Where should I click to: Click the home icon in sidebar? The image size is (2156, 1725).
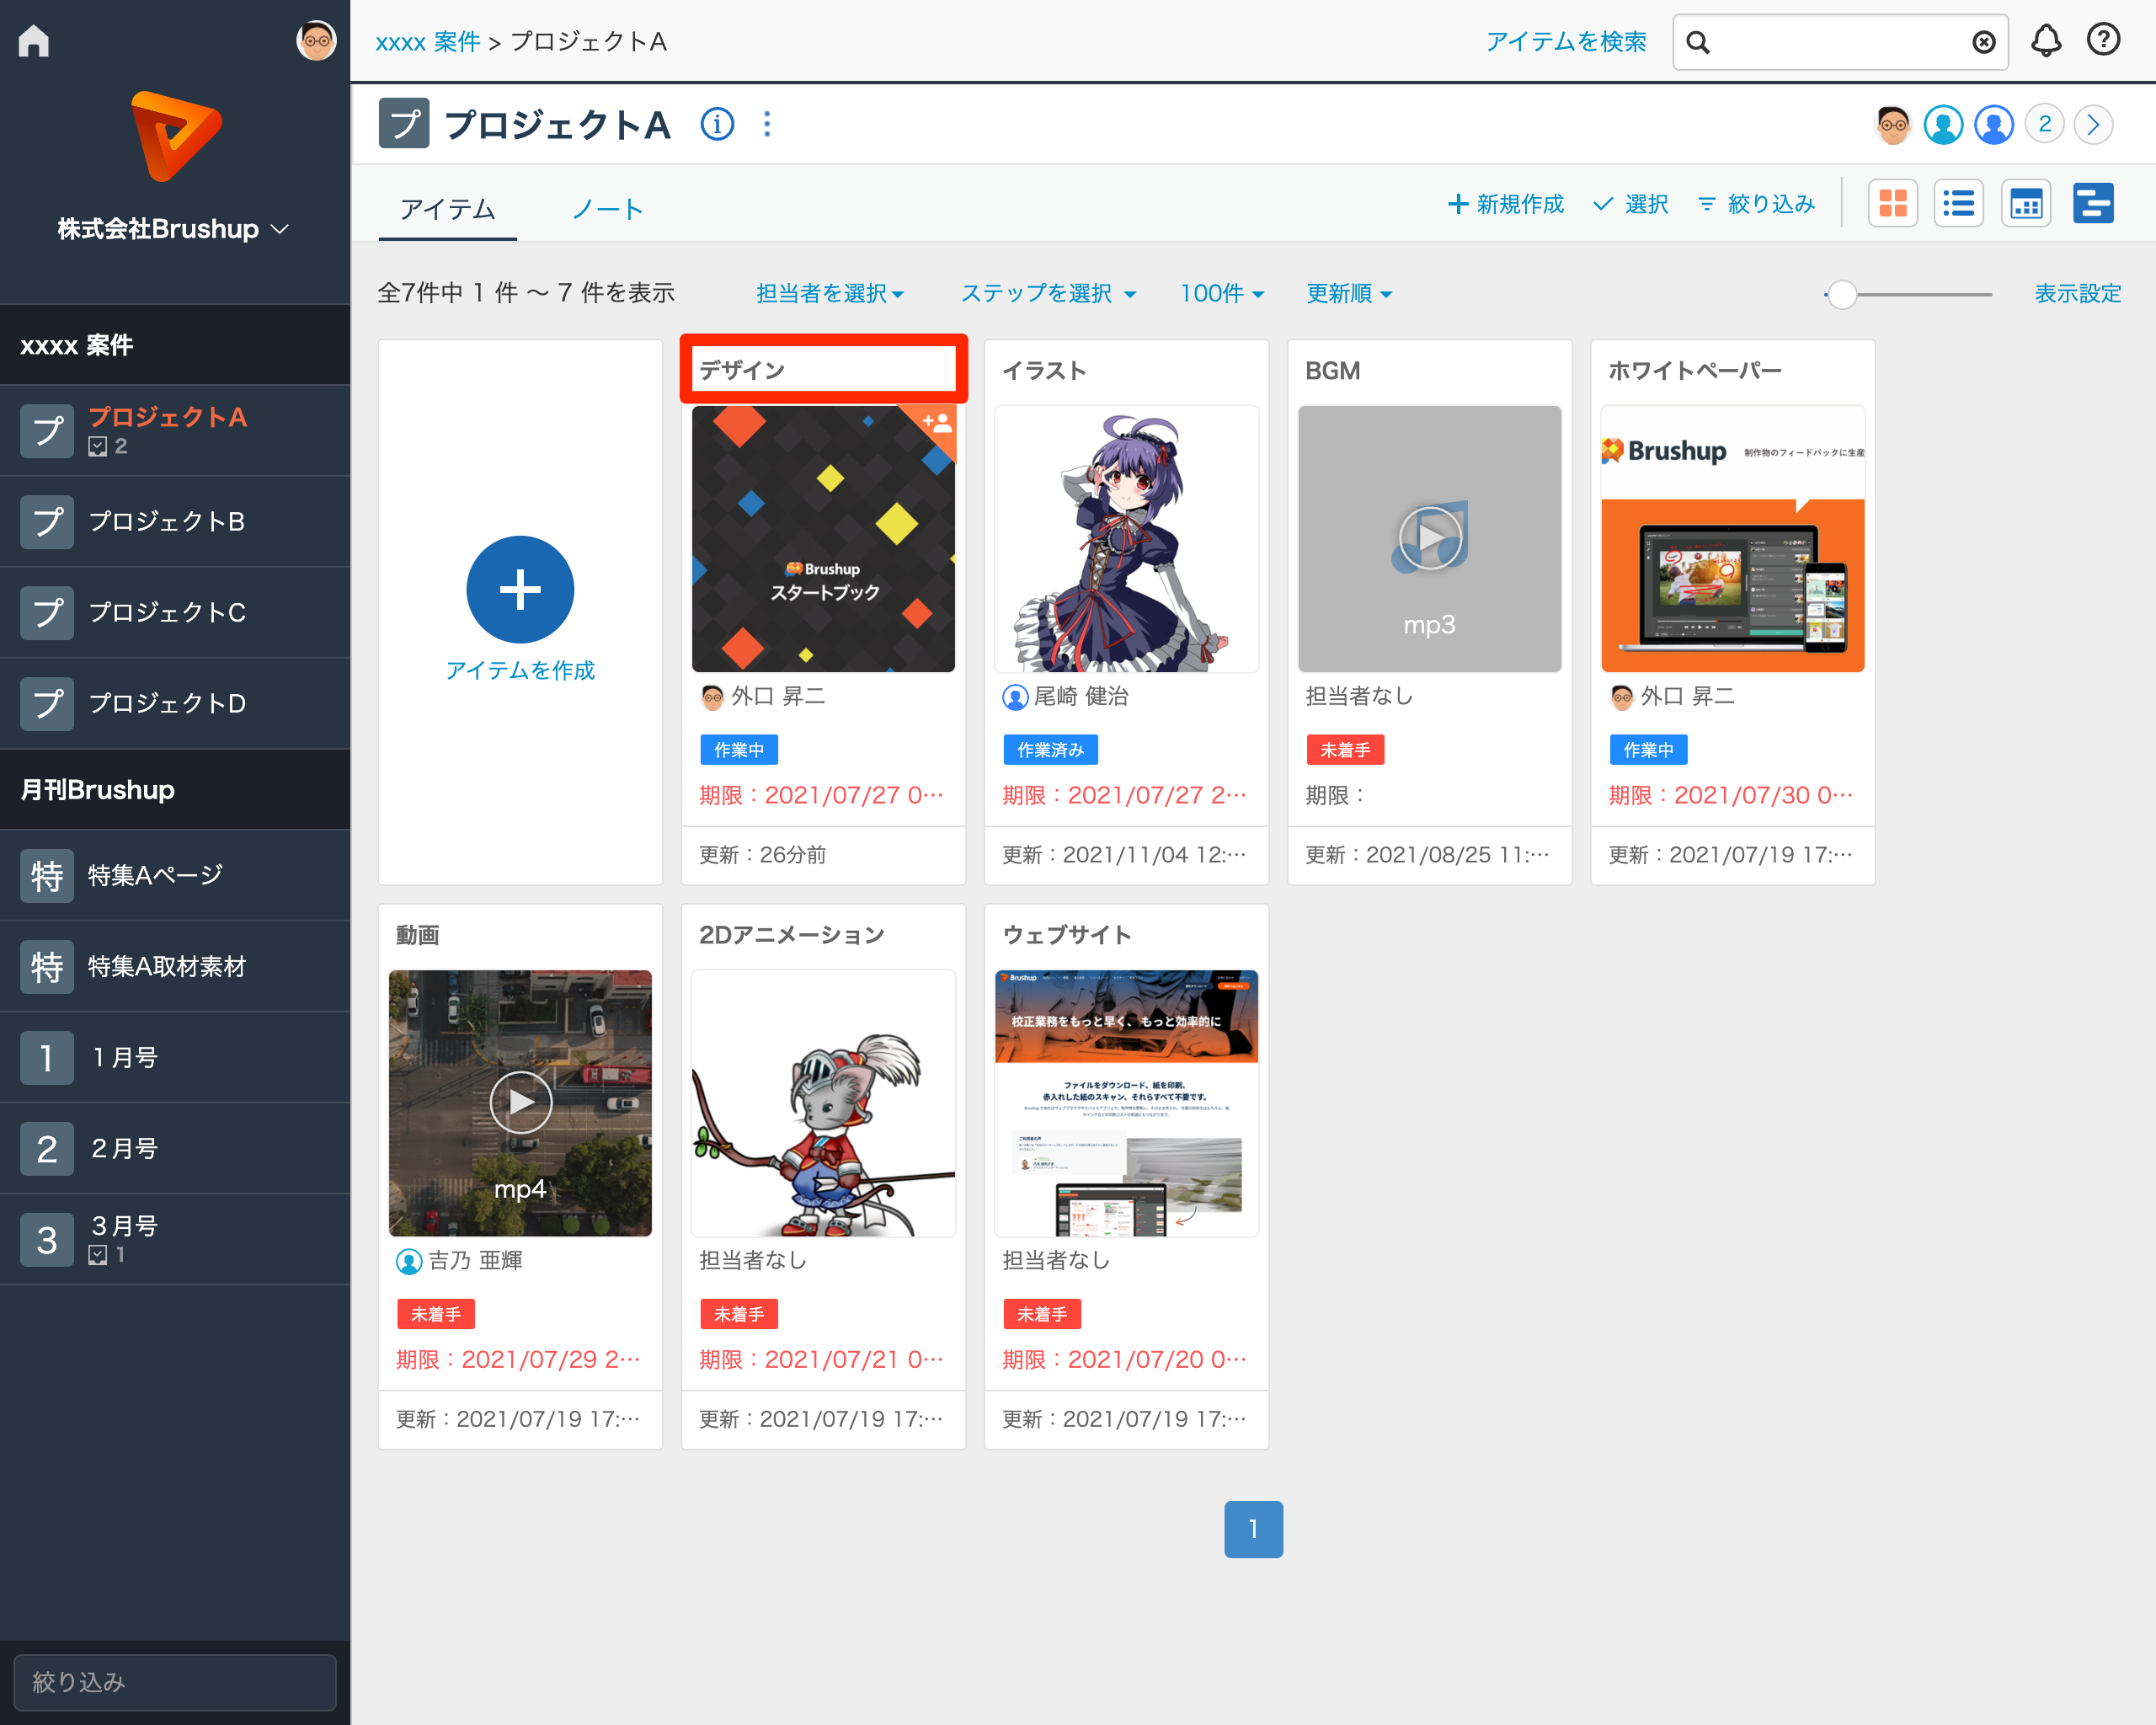click(x=34, y=41)
